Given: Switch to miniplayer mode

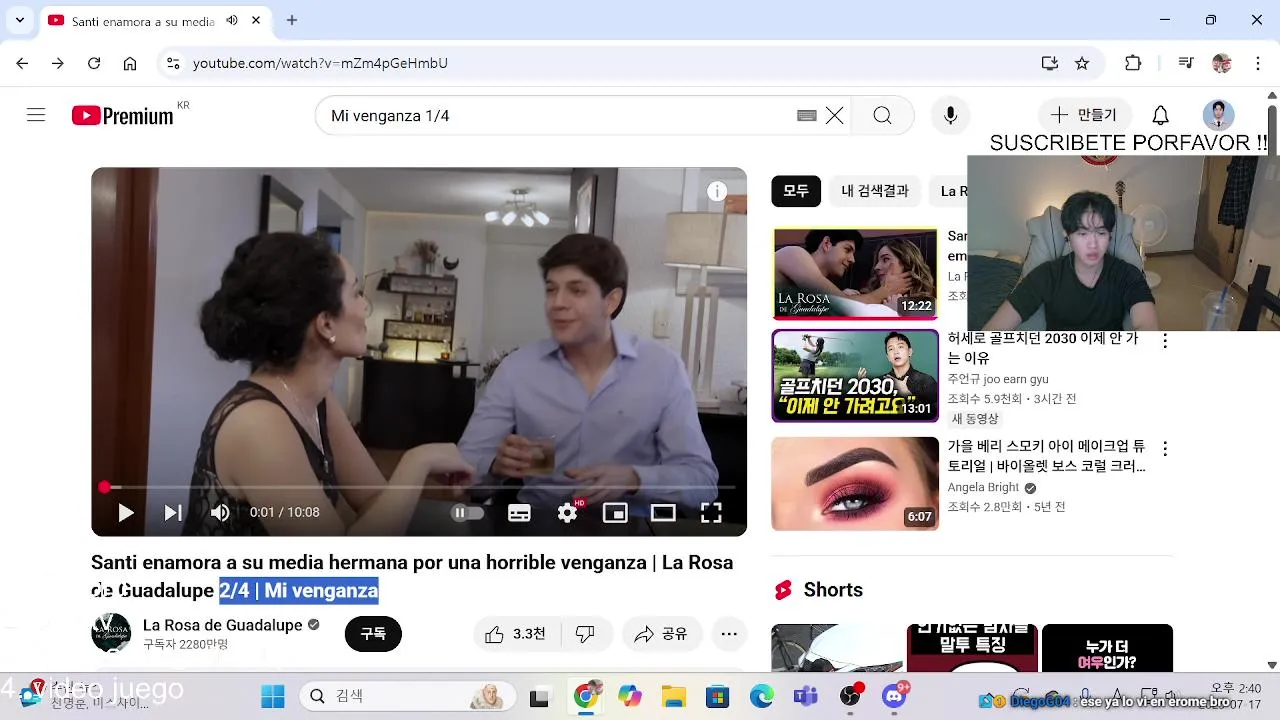Looking at the screenshot, I should [615, 513].
